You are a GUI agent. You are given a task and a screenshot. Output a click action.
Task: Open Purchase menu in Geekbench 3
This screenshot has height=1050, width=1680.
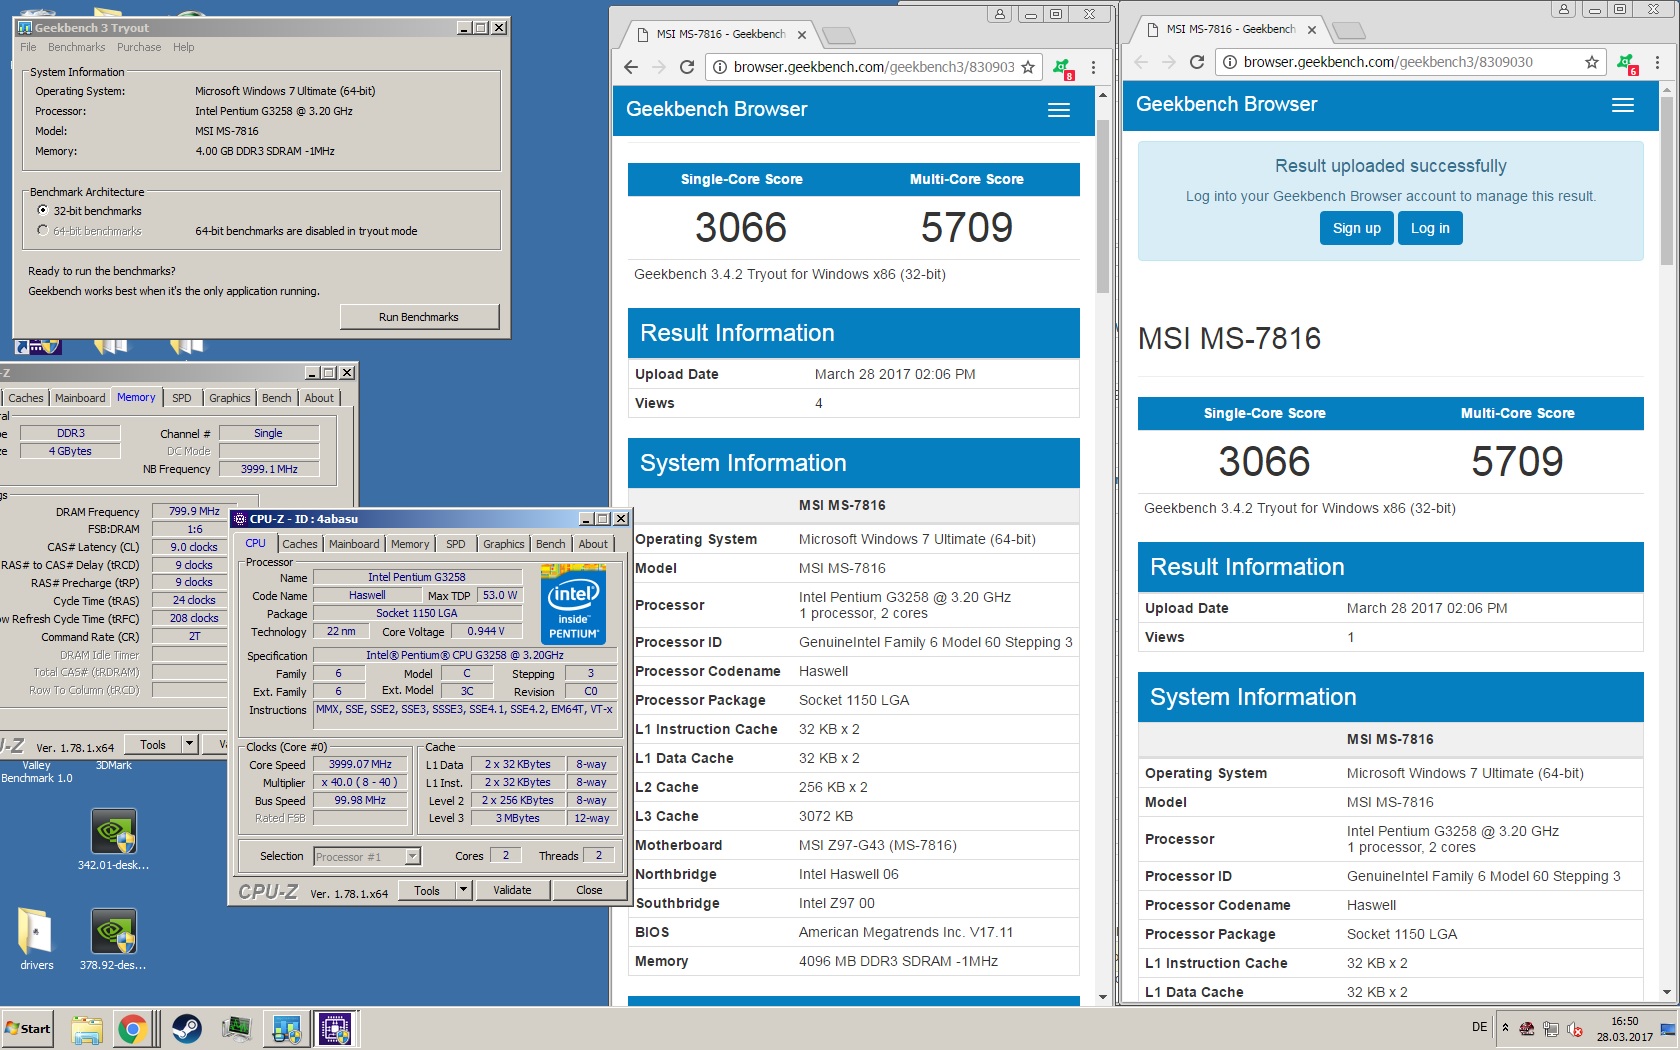(139, 47)
